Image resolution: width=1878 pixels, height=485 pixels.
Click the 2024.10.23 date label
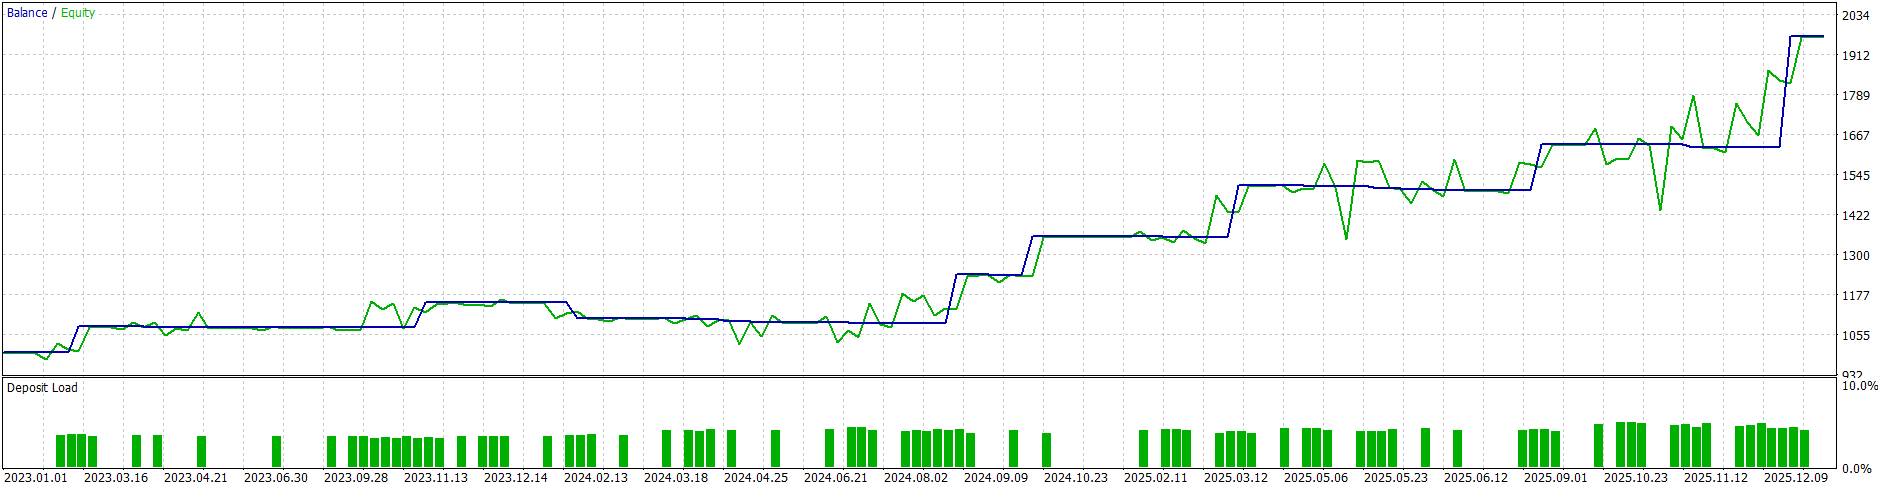[1076, 478]
